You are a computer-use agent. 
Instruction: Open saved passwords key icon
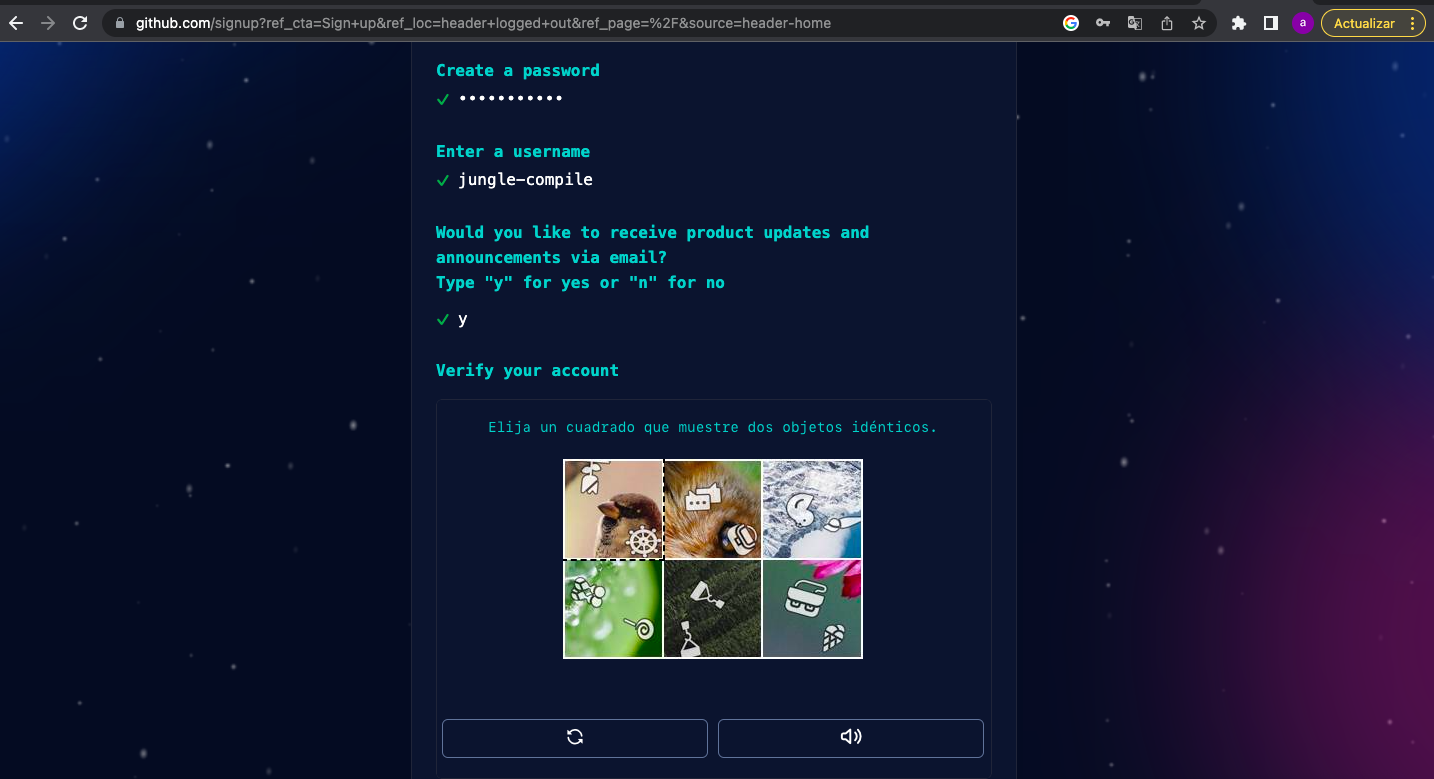pyautogui.click(x=1103, y=23)
